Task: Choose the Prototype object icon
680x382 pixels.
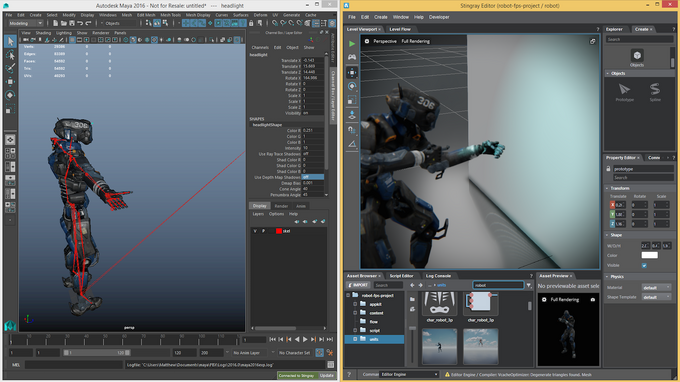Action: (624, 89)
